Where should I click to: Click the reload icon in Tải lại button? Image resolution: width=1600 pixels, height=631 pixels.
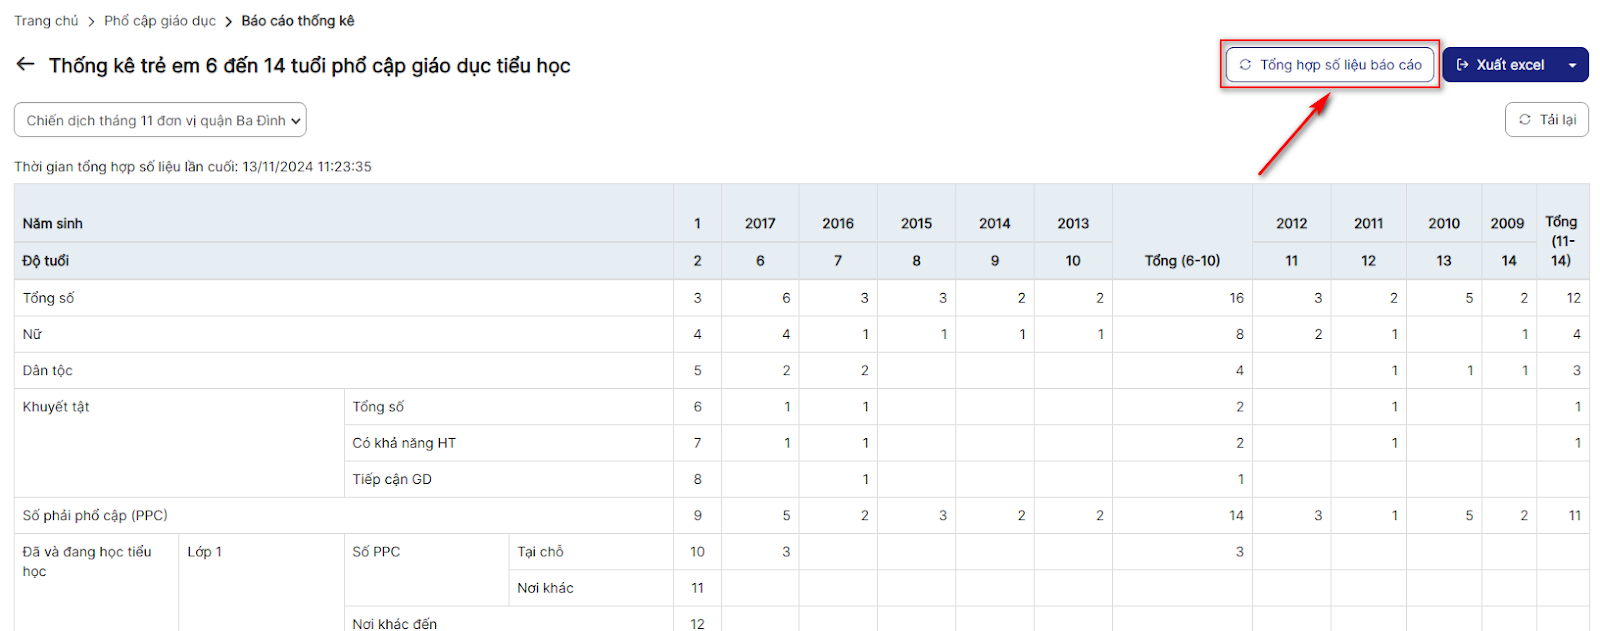tap(1525, 120)
